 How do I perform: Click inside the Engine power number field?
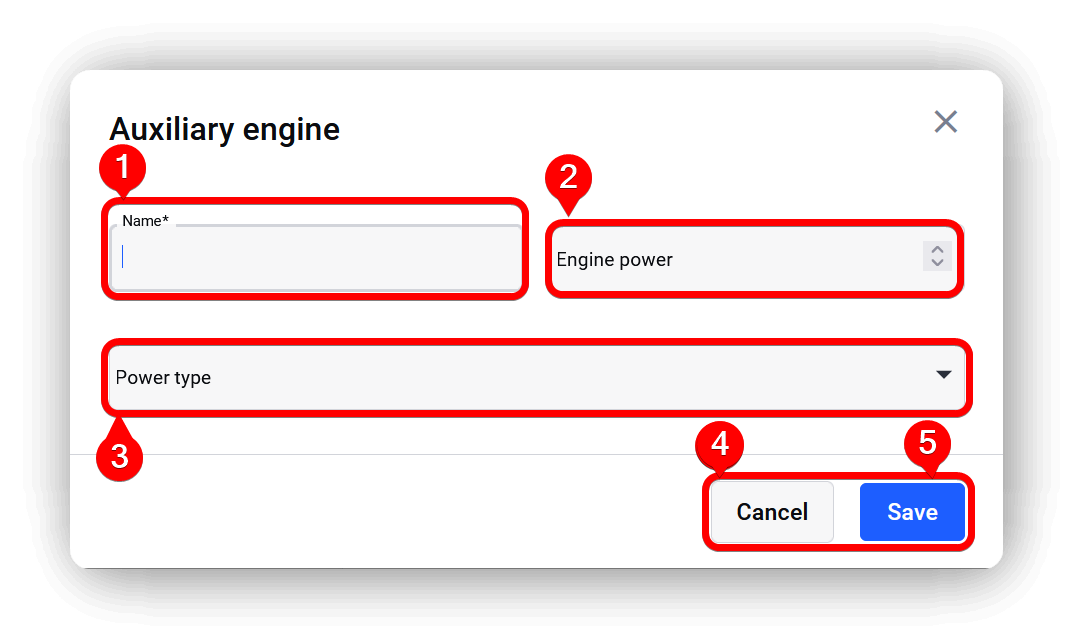(x=754, y=259)
